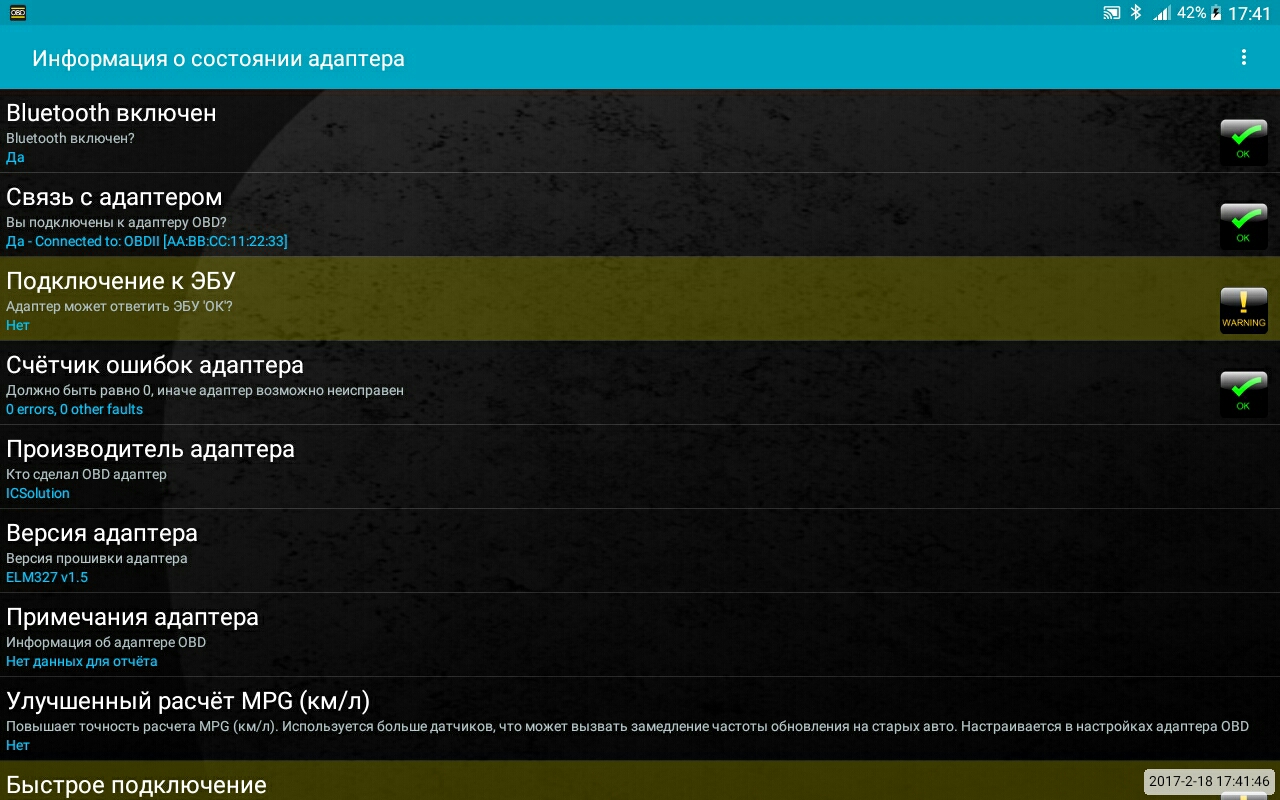Click 'Вы подключены к адаптеру OBD?' description
Image resolution: width=1280 pixels, height=800 pixels.
[116, 222]
